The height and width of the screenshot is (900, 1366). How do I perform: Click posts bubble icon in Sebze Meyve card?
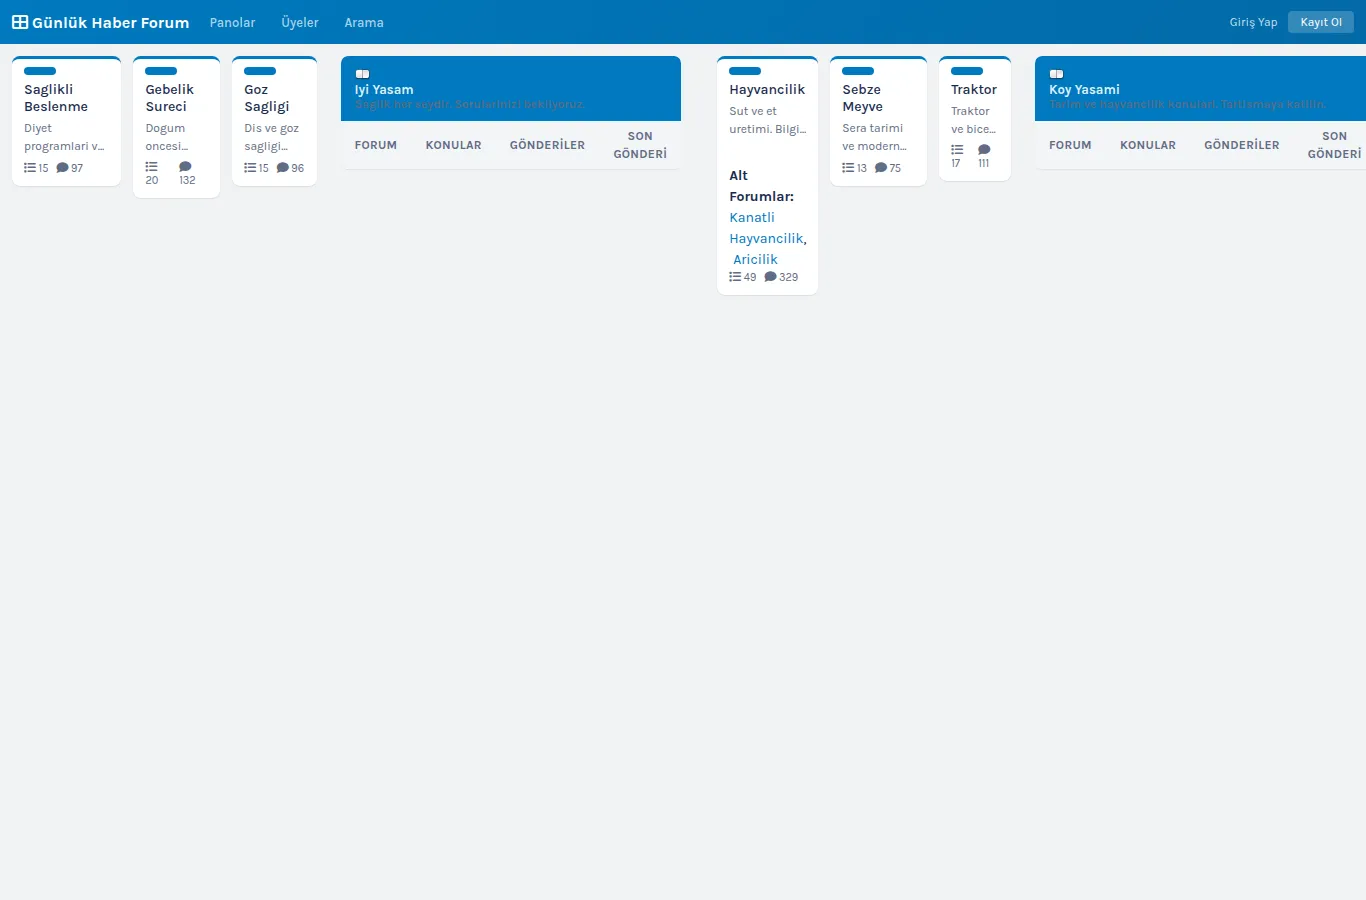[x=881, y=168]
